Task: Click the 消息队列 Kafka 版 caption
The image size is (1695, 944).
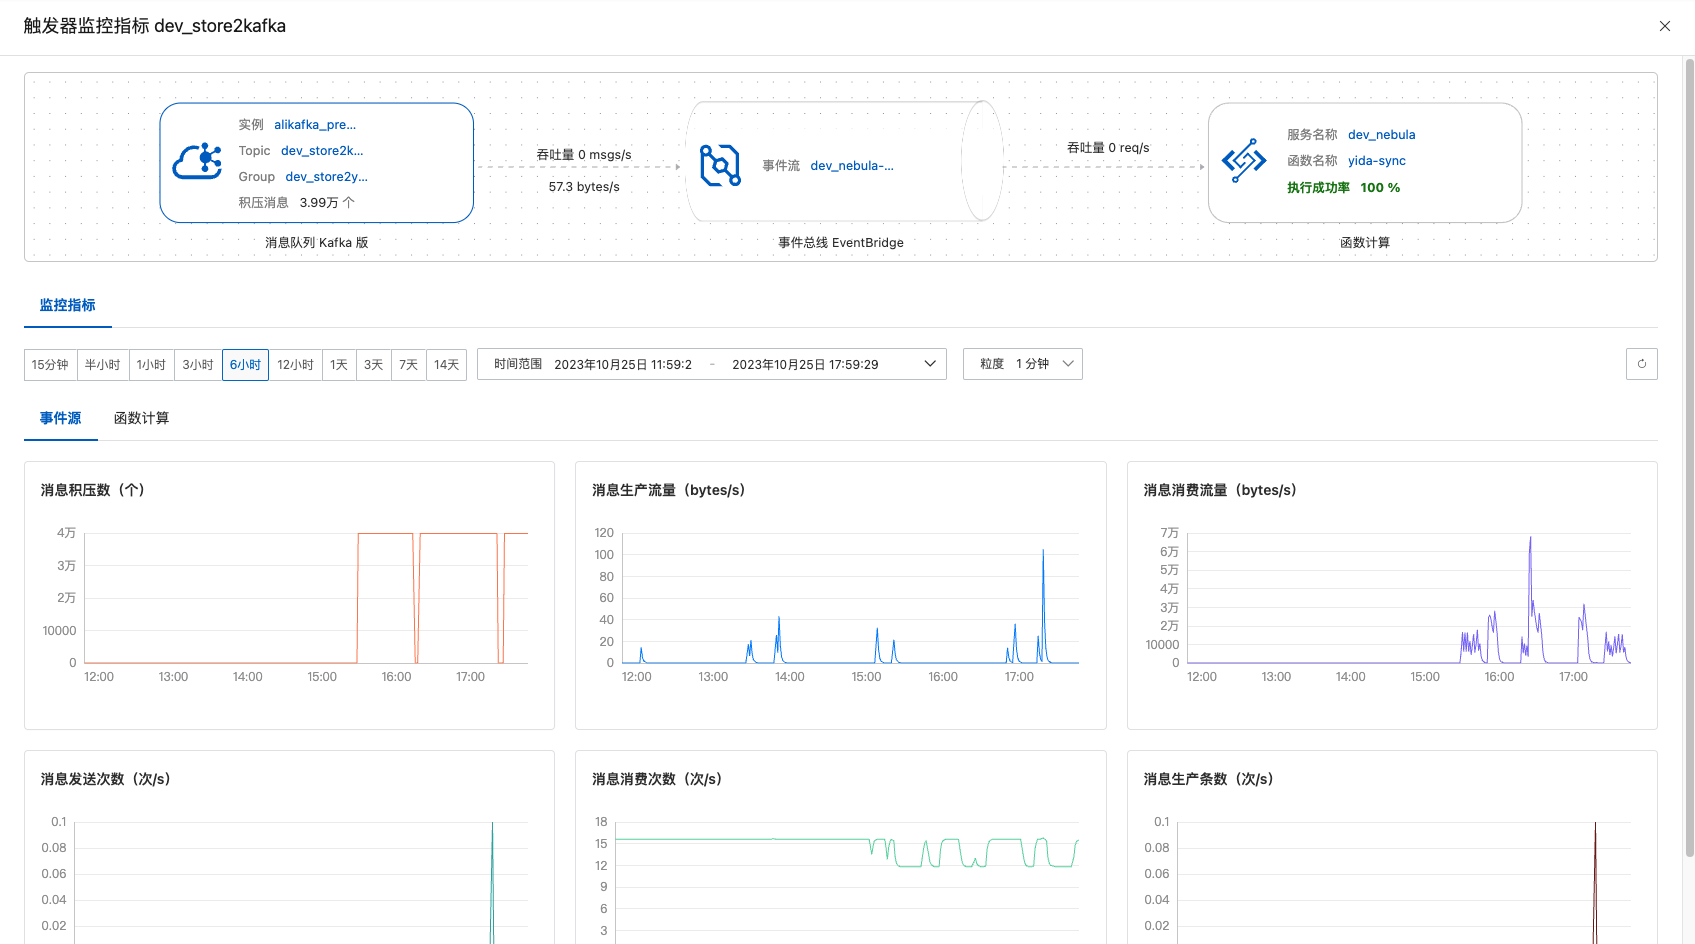Action: coord(317,243)
